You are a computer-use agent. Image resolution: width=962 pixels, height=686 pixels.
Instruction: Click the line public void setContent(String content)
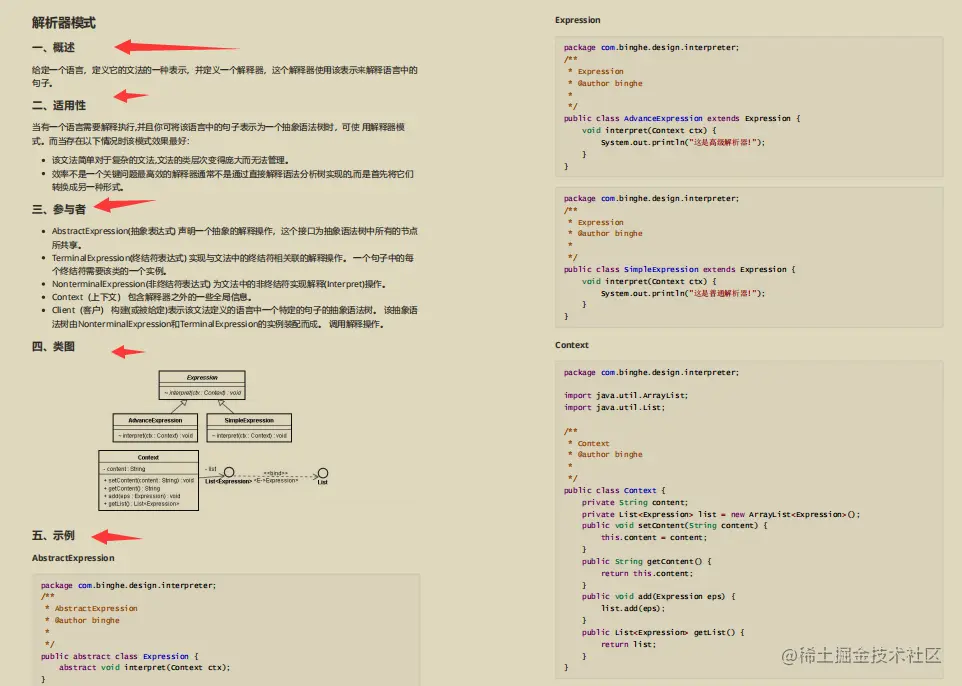click(675, 526)
